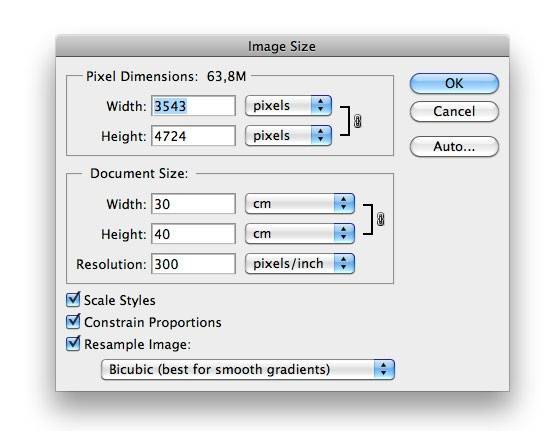
Task: Click the Resolution field showing 300
Action: tap(193, 264)
